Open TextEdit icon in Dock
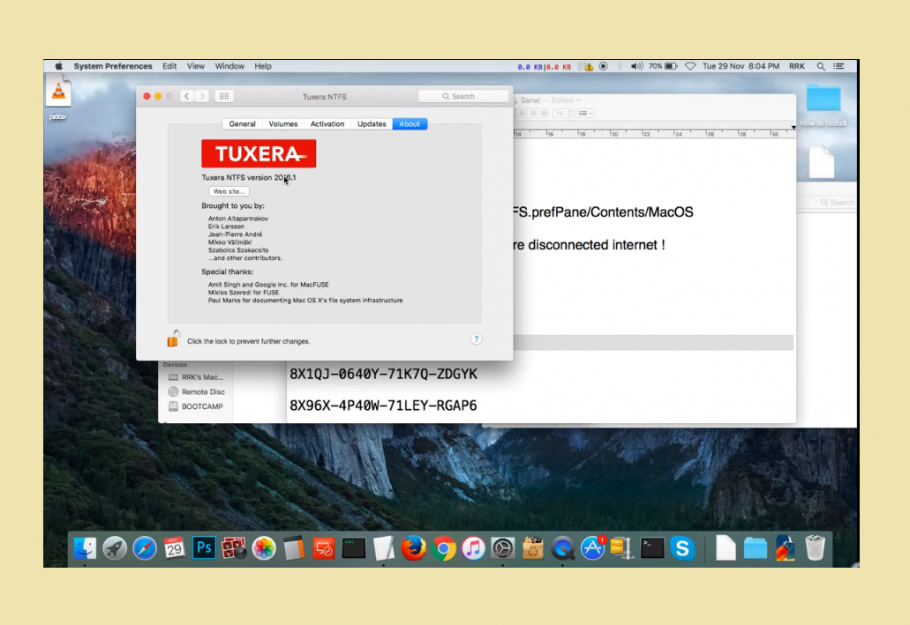The width and height of the screenshot is (910, 625). click(383, 548)
